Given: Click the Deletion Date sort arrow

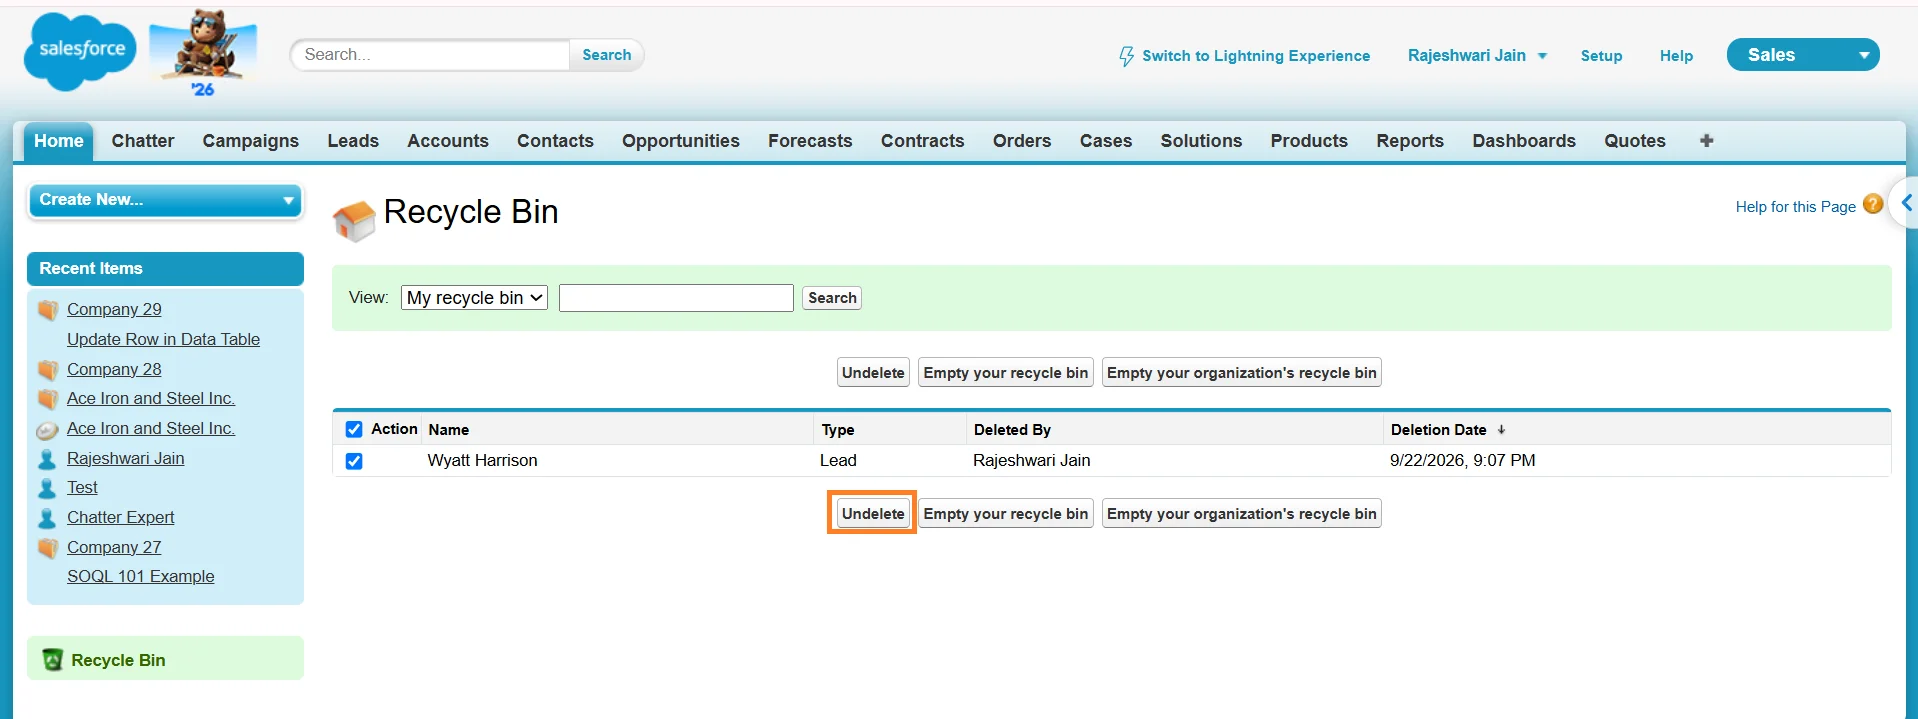Looking at the screenshot, I should click(1501, 430).
